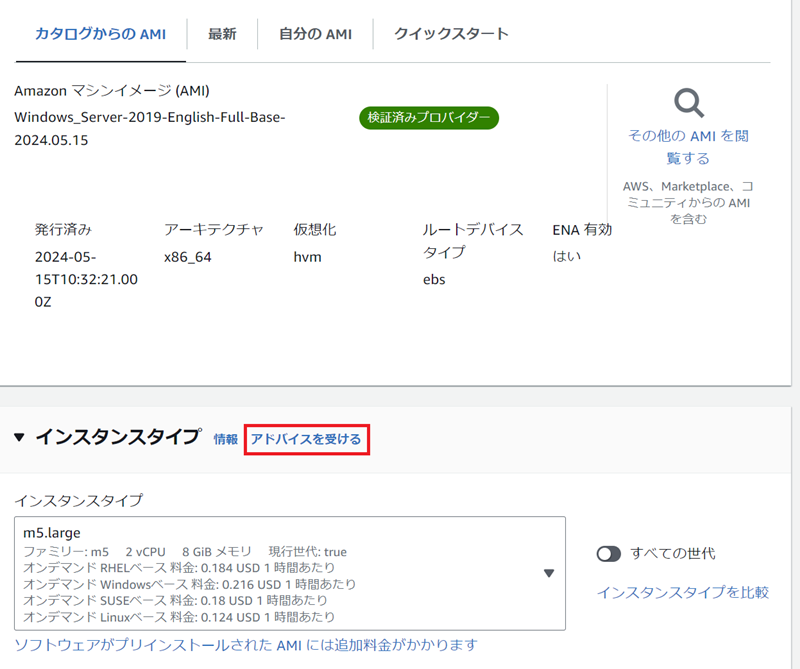Screen dimensions: 800x669
Task: Click the 仮想化 label
Action: pos(315,230)
